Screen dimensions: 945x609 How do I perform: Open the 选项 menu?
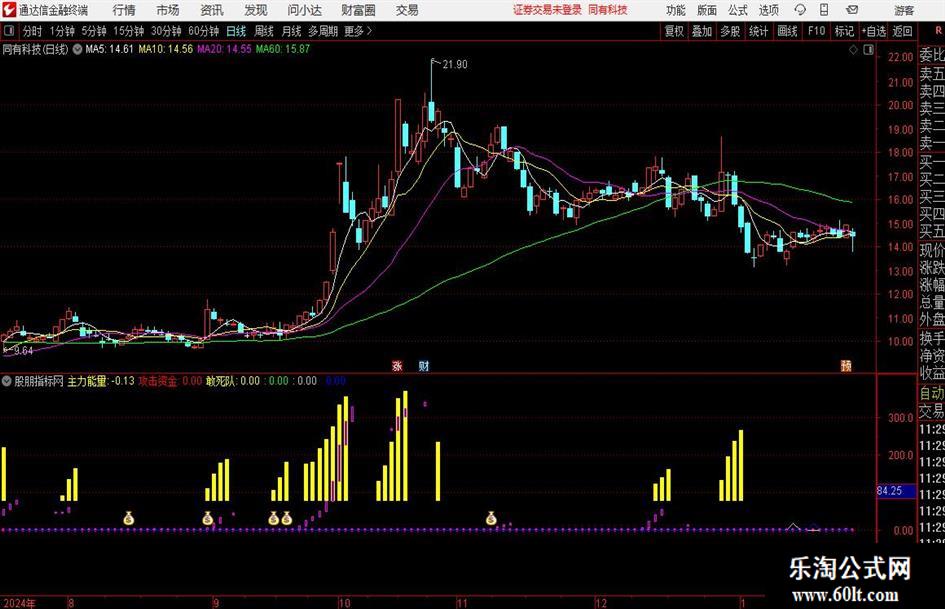(x=768, y=10)
